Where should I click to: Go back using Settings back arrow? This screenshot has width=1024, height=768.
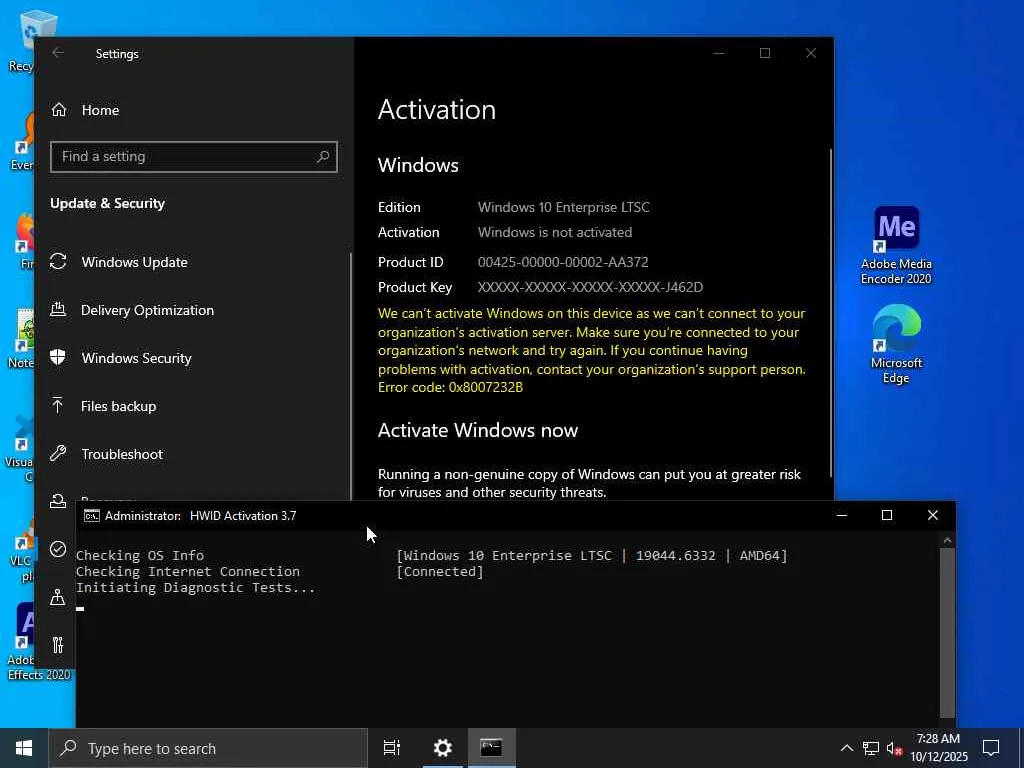(x=58, y=53)
